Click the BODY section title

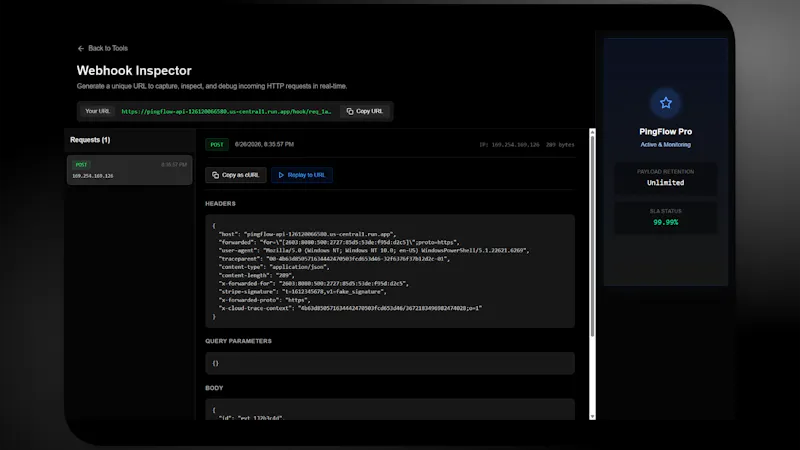pos(214,388)
